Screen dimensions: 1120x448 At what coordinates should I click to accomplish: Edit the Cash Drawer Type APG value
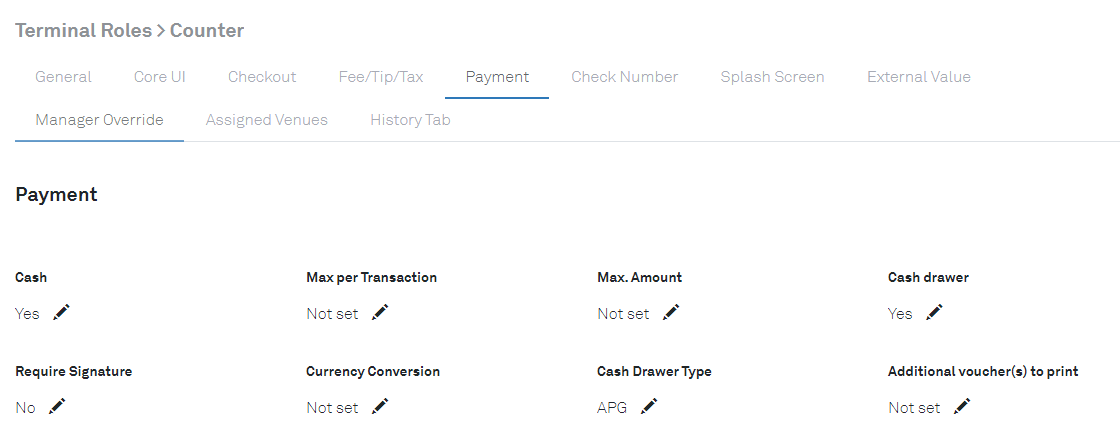(x=649, y=407)
